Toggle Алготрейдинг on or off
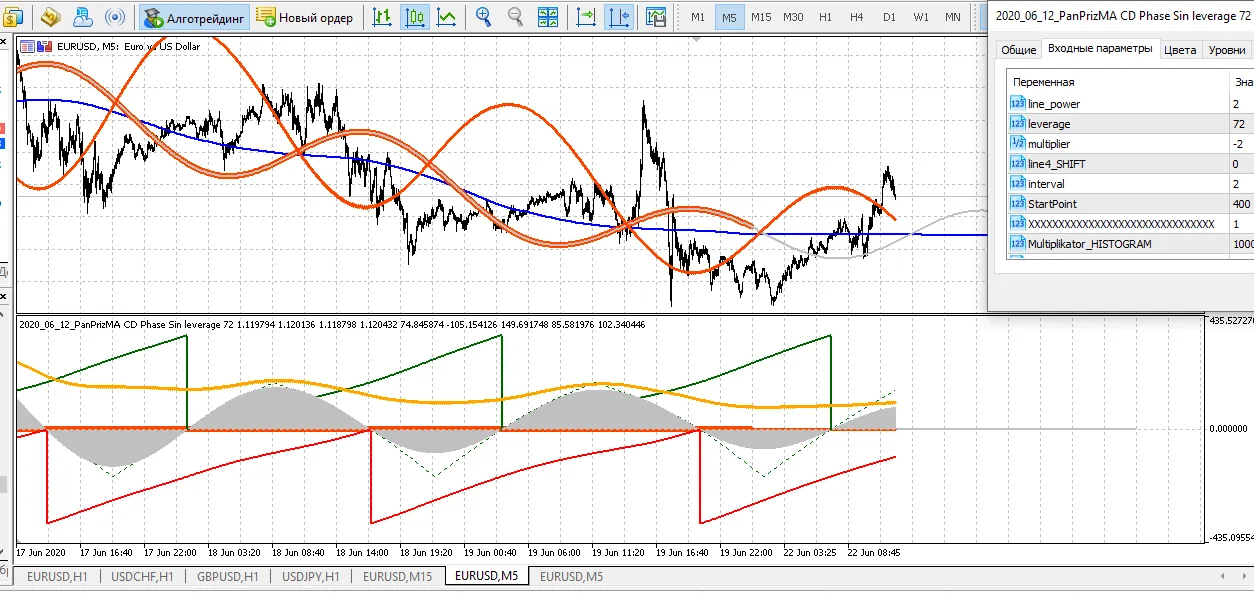 [x=200, y=17]
